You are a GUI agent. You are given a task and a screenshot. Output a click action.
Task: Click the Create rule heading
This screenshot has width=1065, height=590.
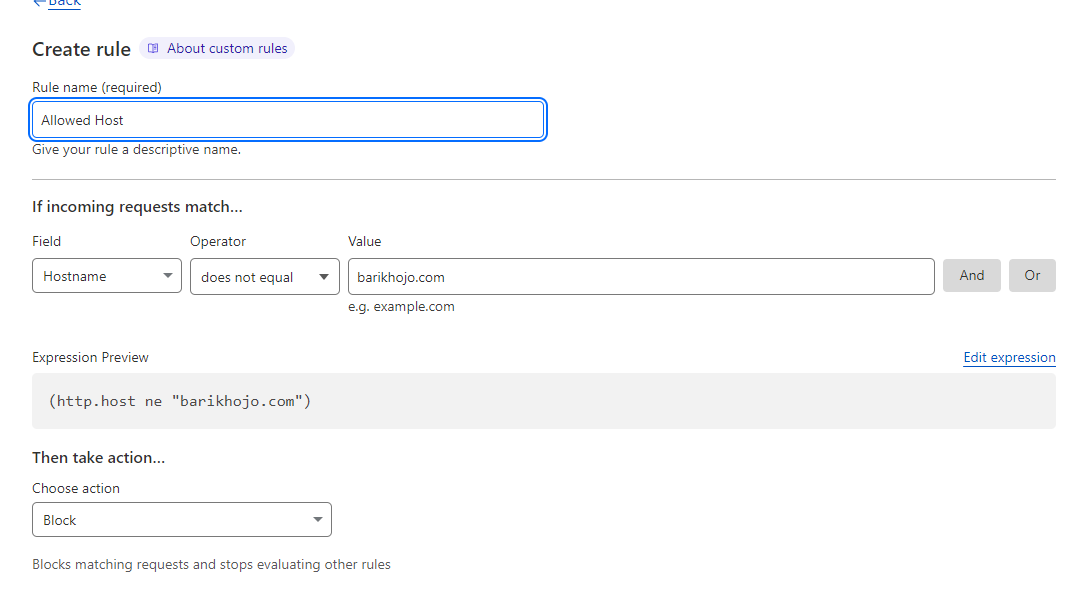(81, 49)
